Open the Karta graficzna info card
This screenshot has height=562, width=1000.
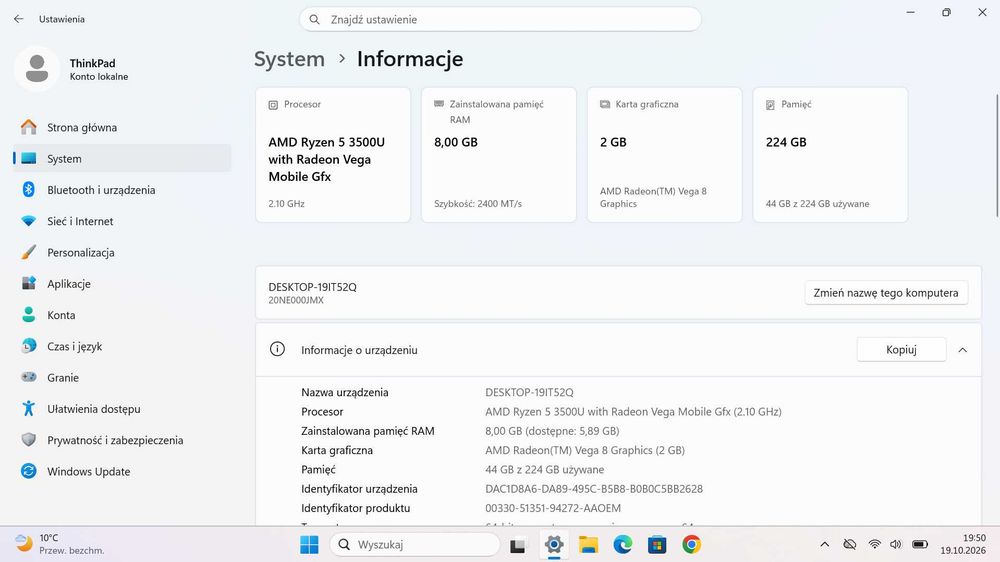click(665, 155)
